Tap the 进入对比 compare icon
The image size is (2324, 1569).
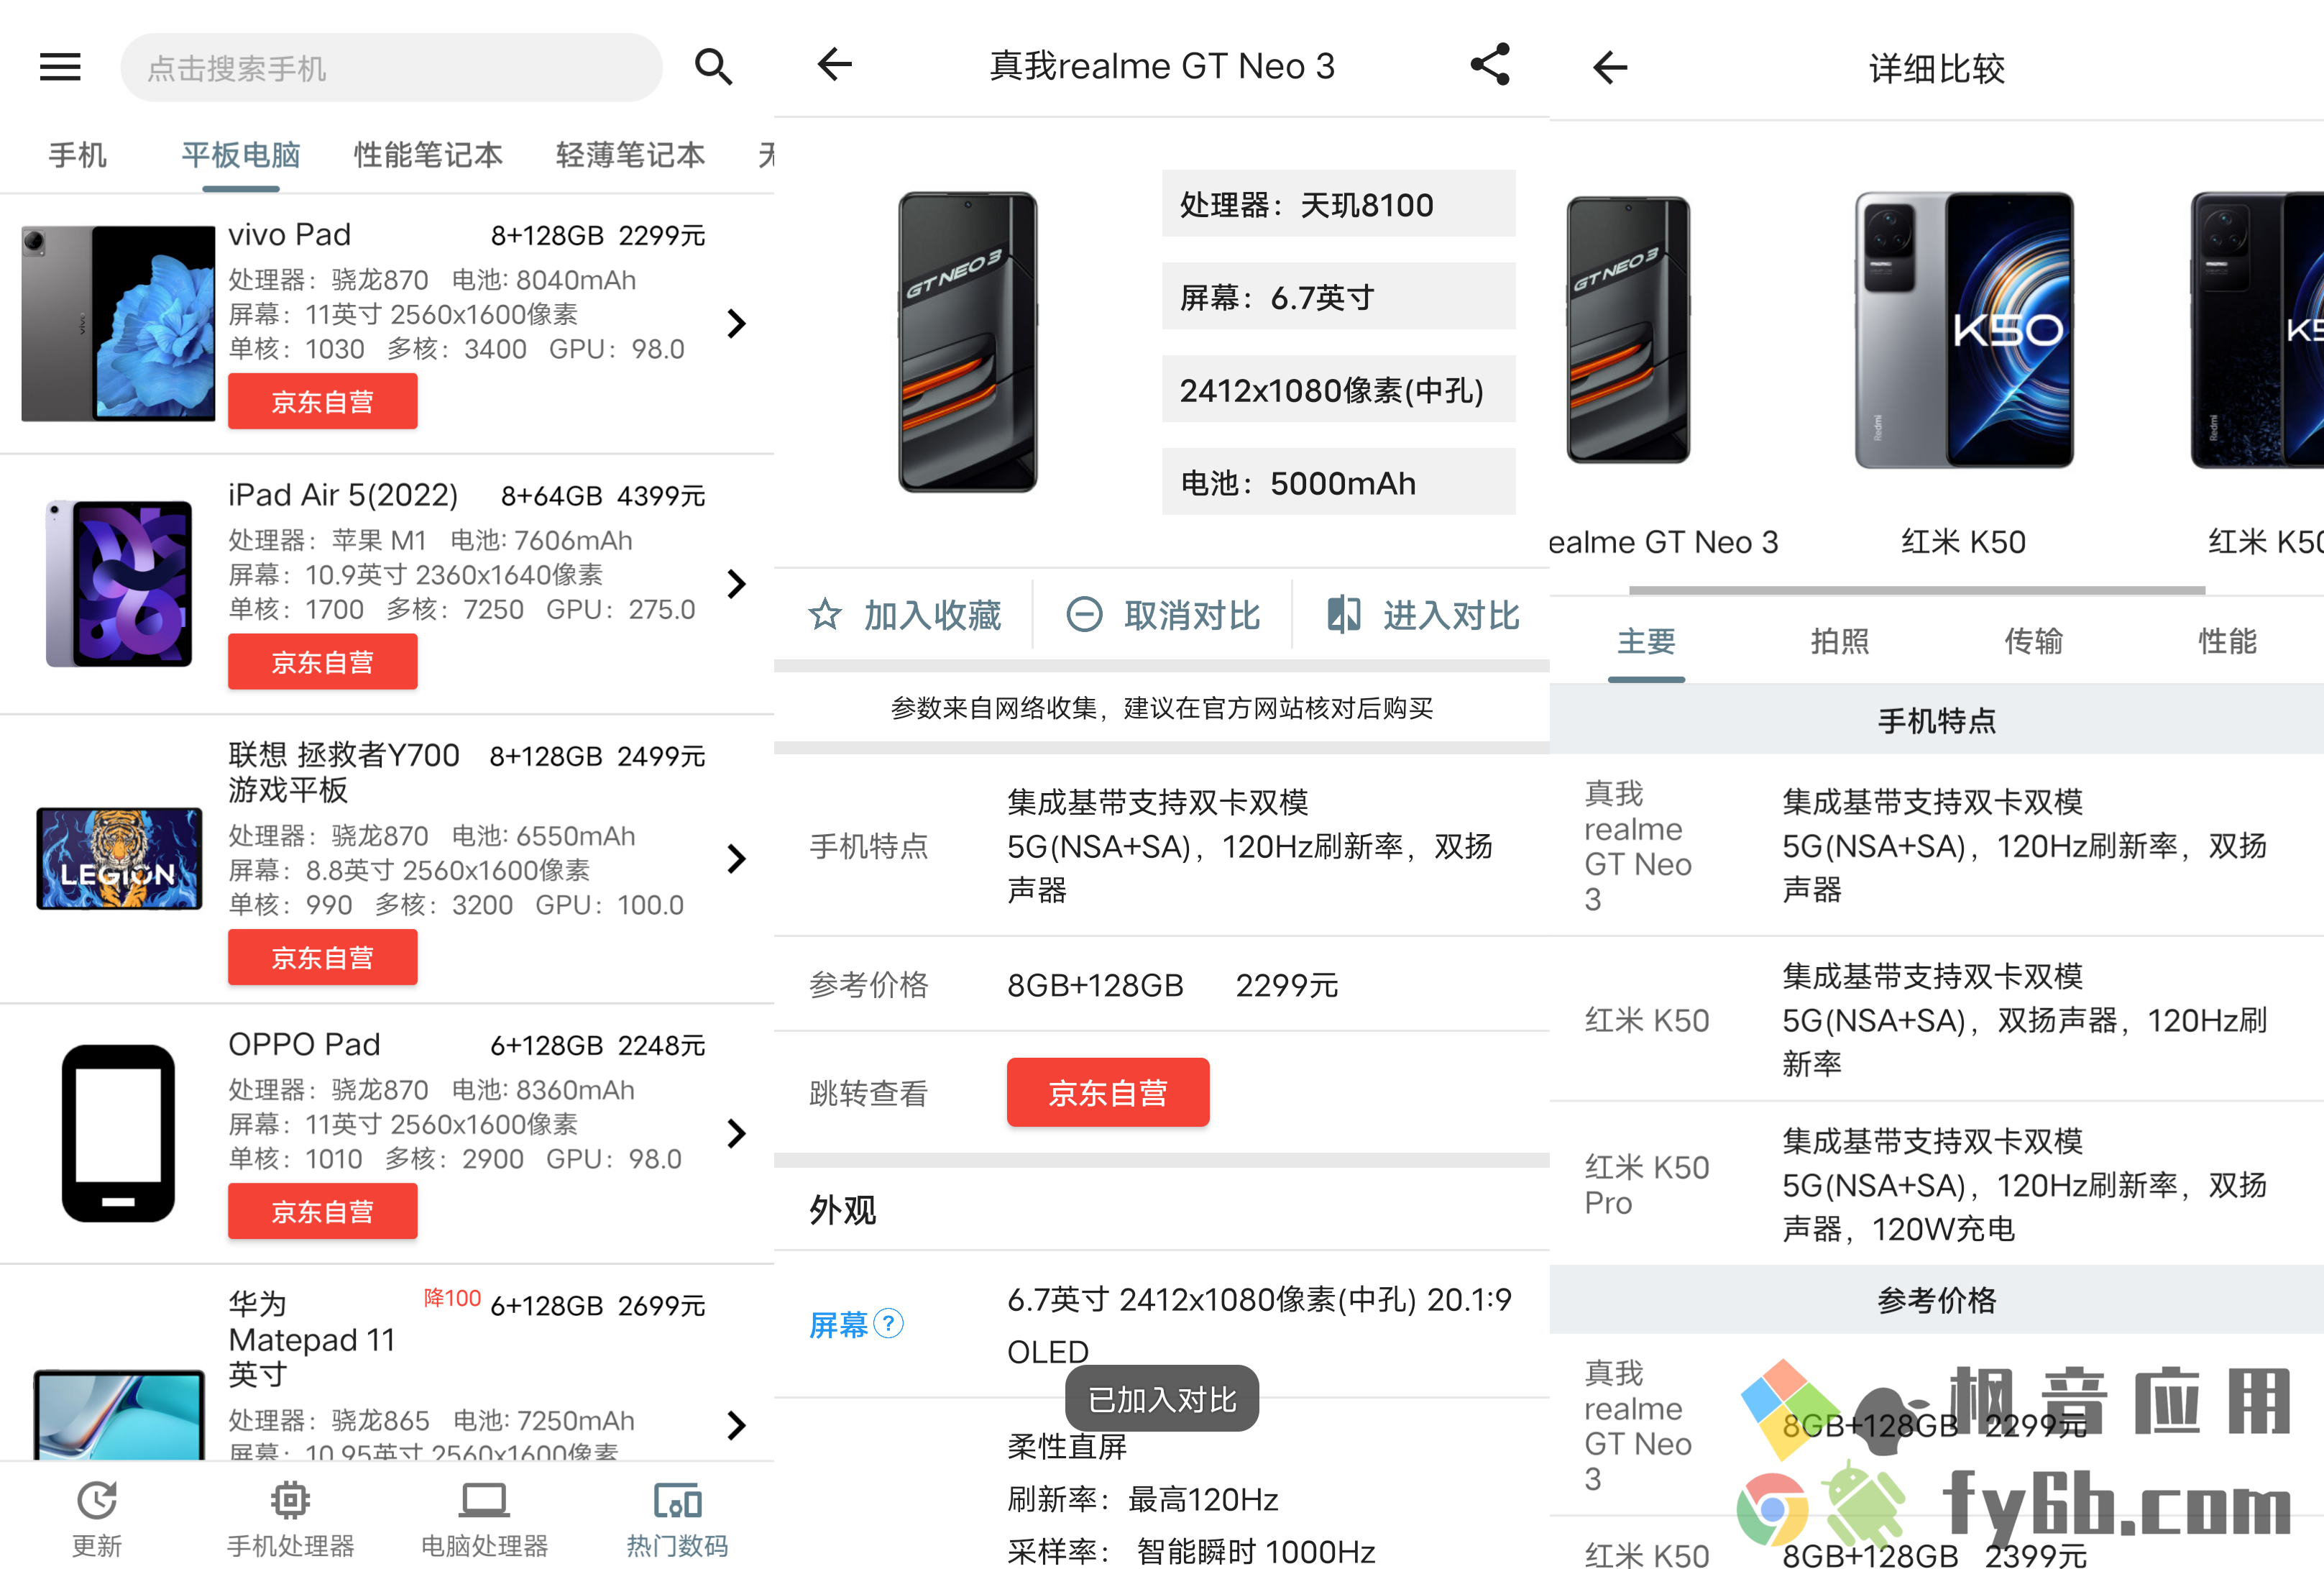(x=1343, y=614)
